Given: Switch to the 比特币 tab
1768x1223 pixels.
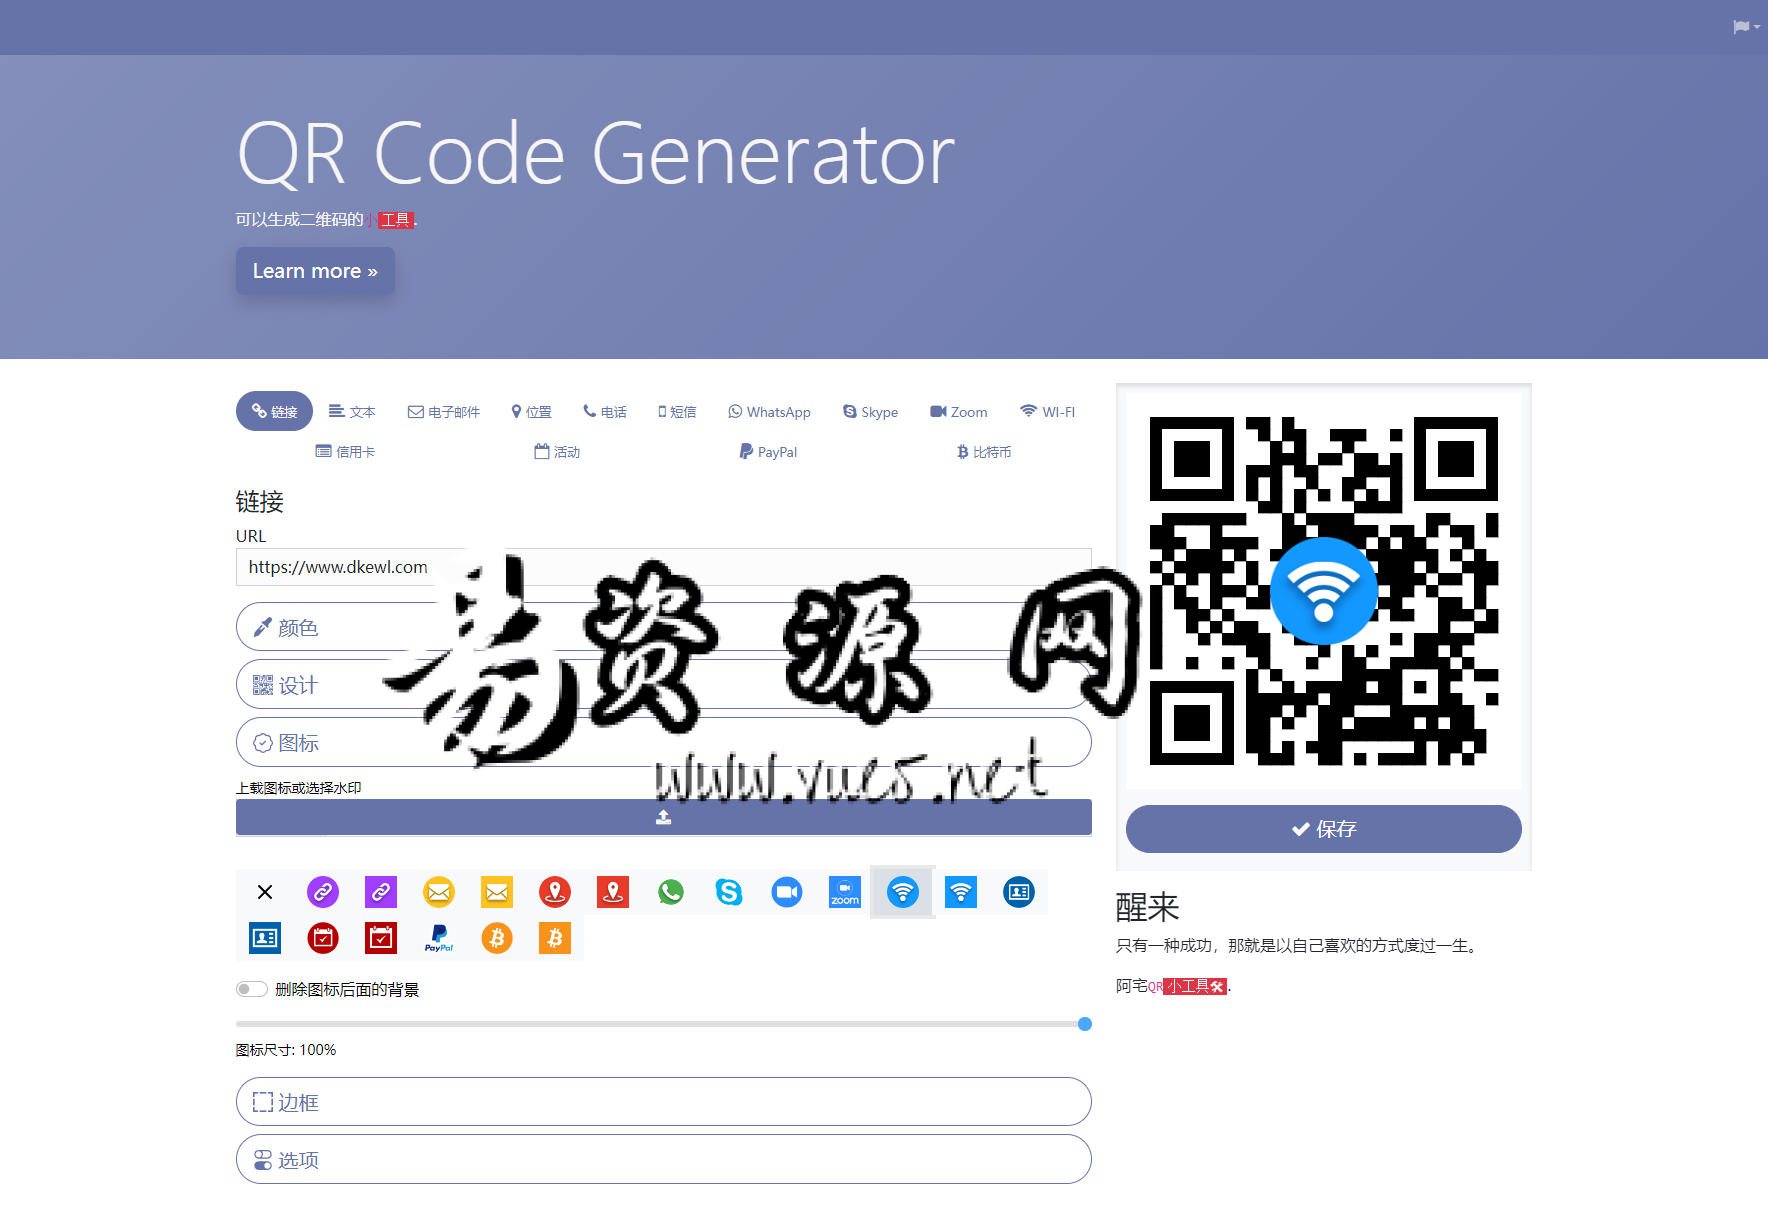Looking at the screenshot, I should [984, 451].
